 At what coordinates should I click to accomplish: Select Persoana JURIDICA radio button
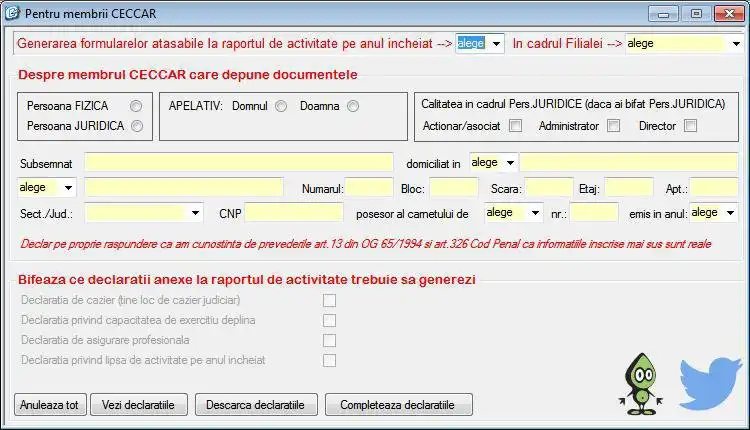(137, 126)
